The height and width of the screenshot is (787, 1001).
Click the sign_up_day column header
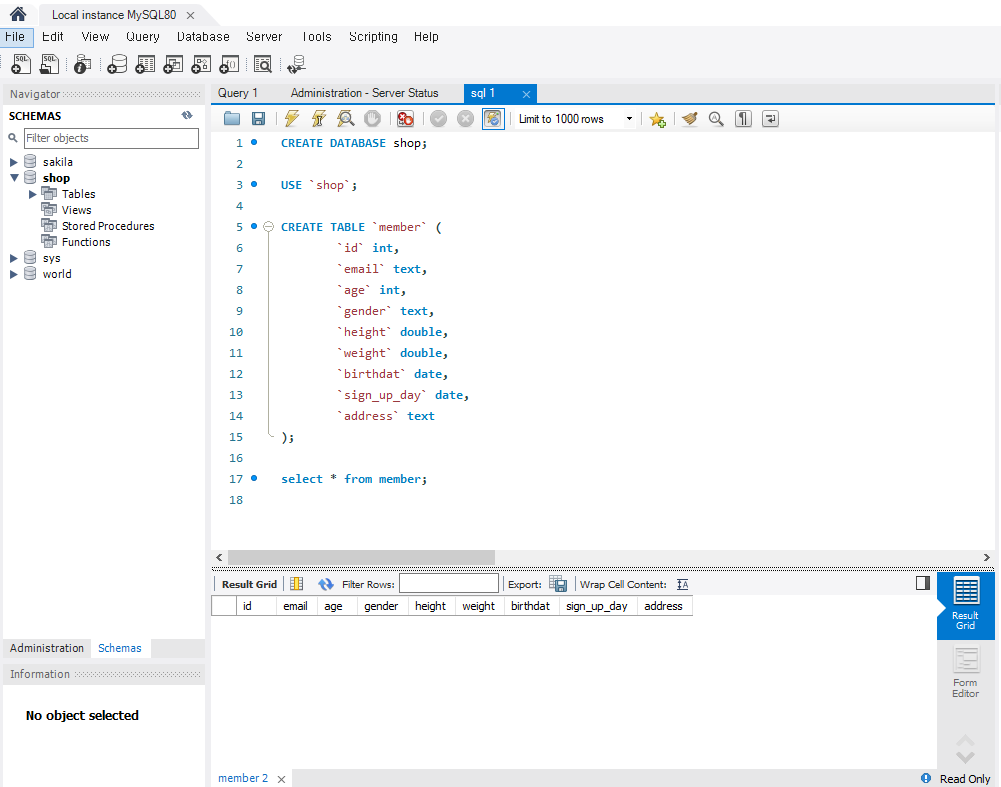(x=597, y=606)
